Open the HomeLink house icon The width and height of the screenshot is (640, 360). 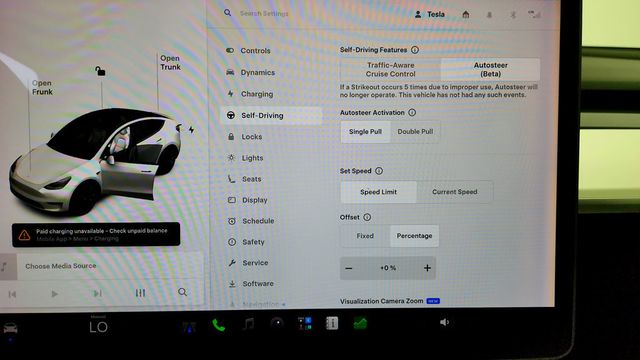tap(466, 15)
